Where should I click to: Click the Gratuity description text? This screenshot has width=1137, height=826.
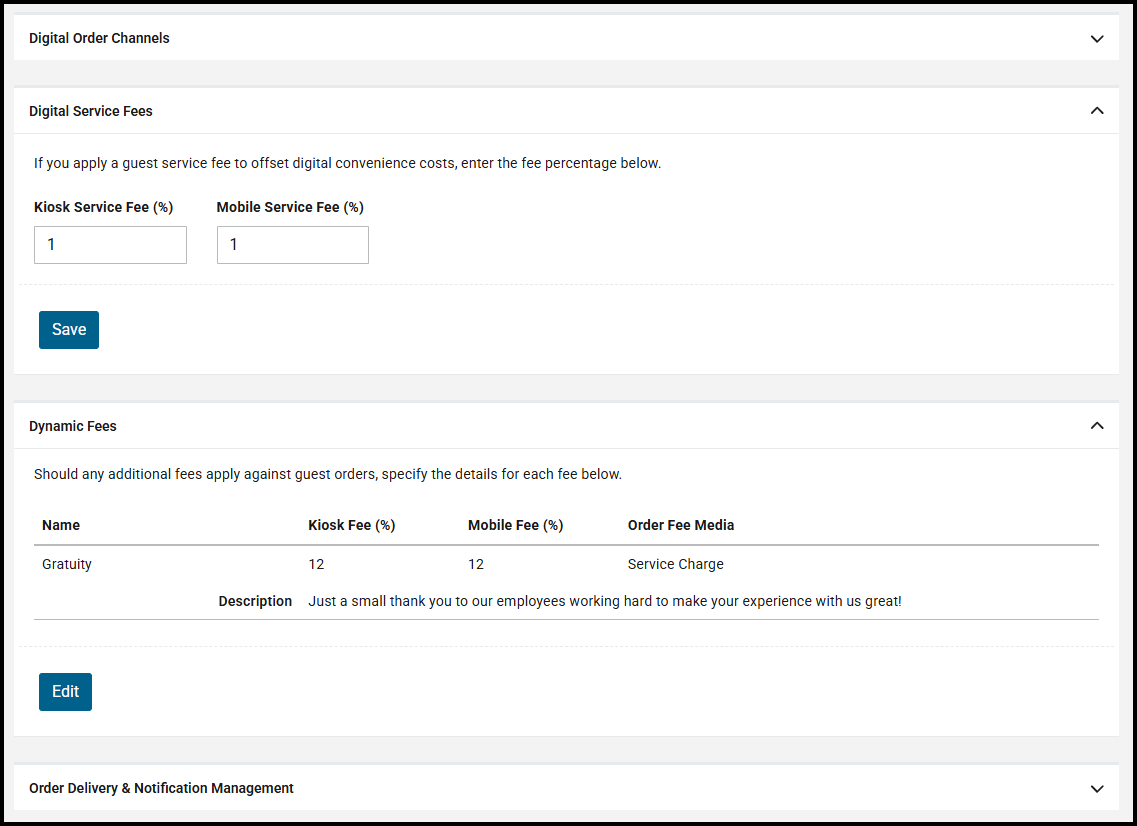point(604,601)
